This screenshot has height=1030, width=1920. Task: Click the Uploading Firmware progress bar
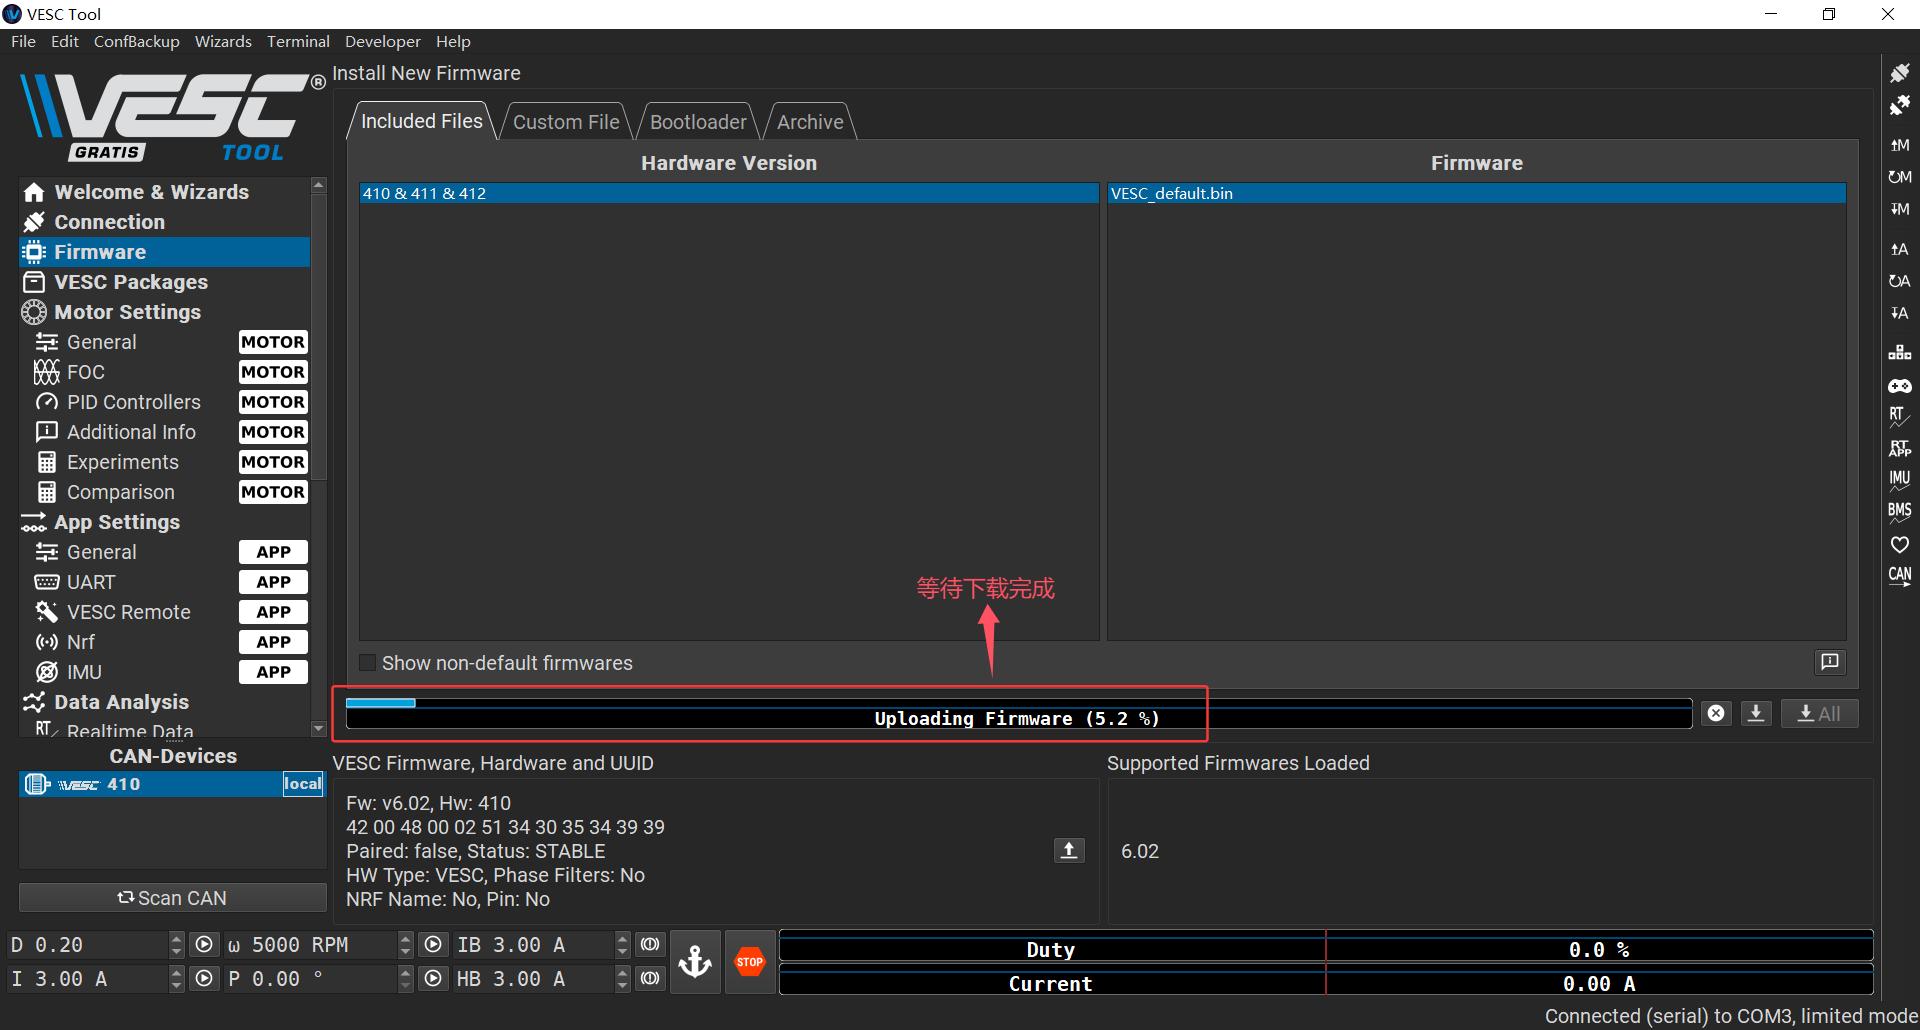(1018, 713)
